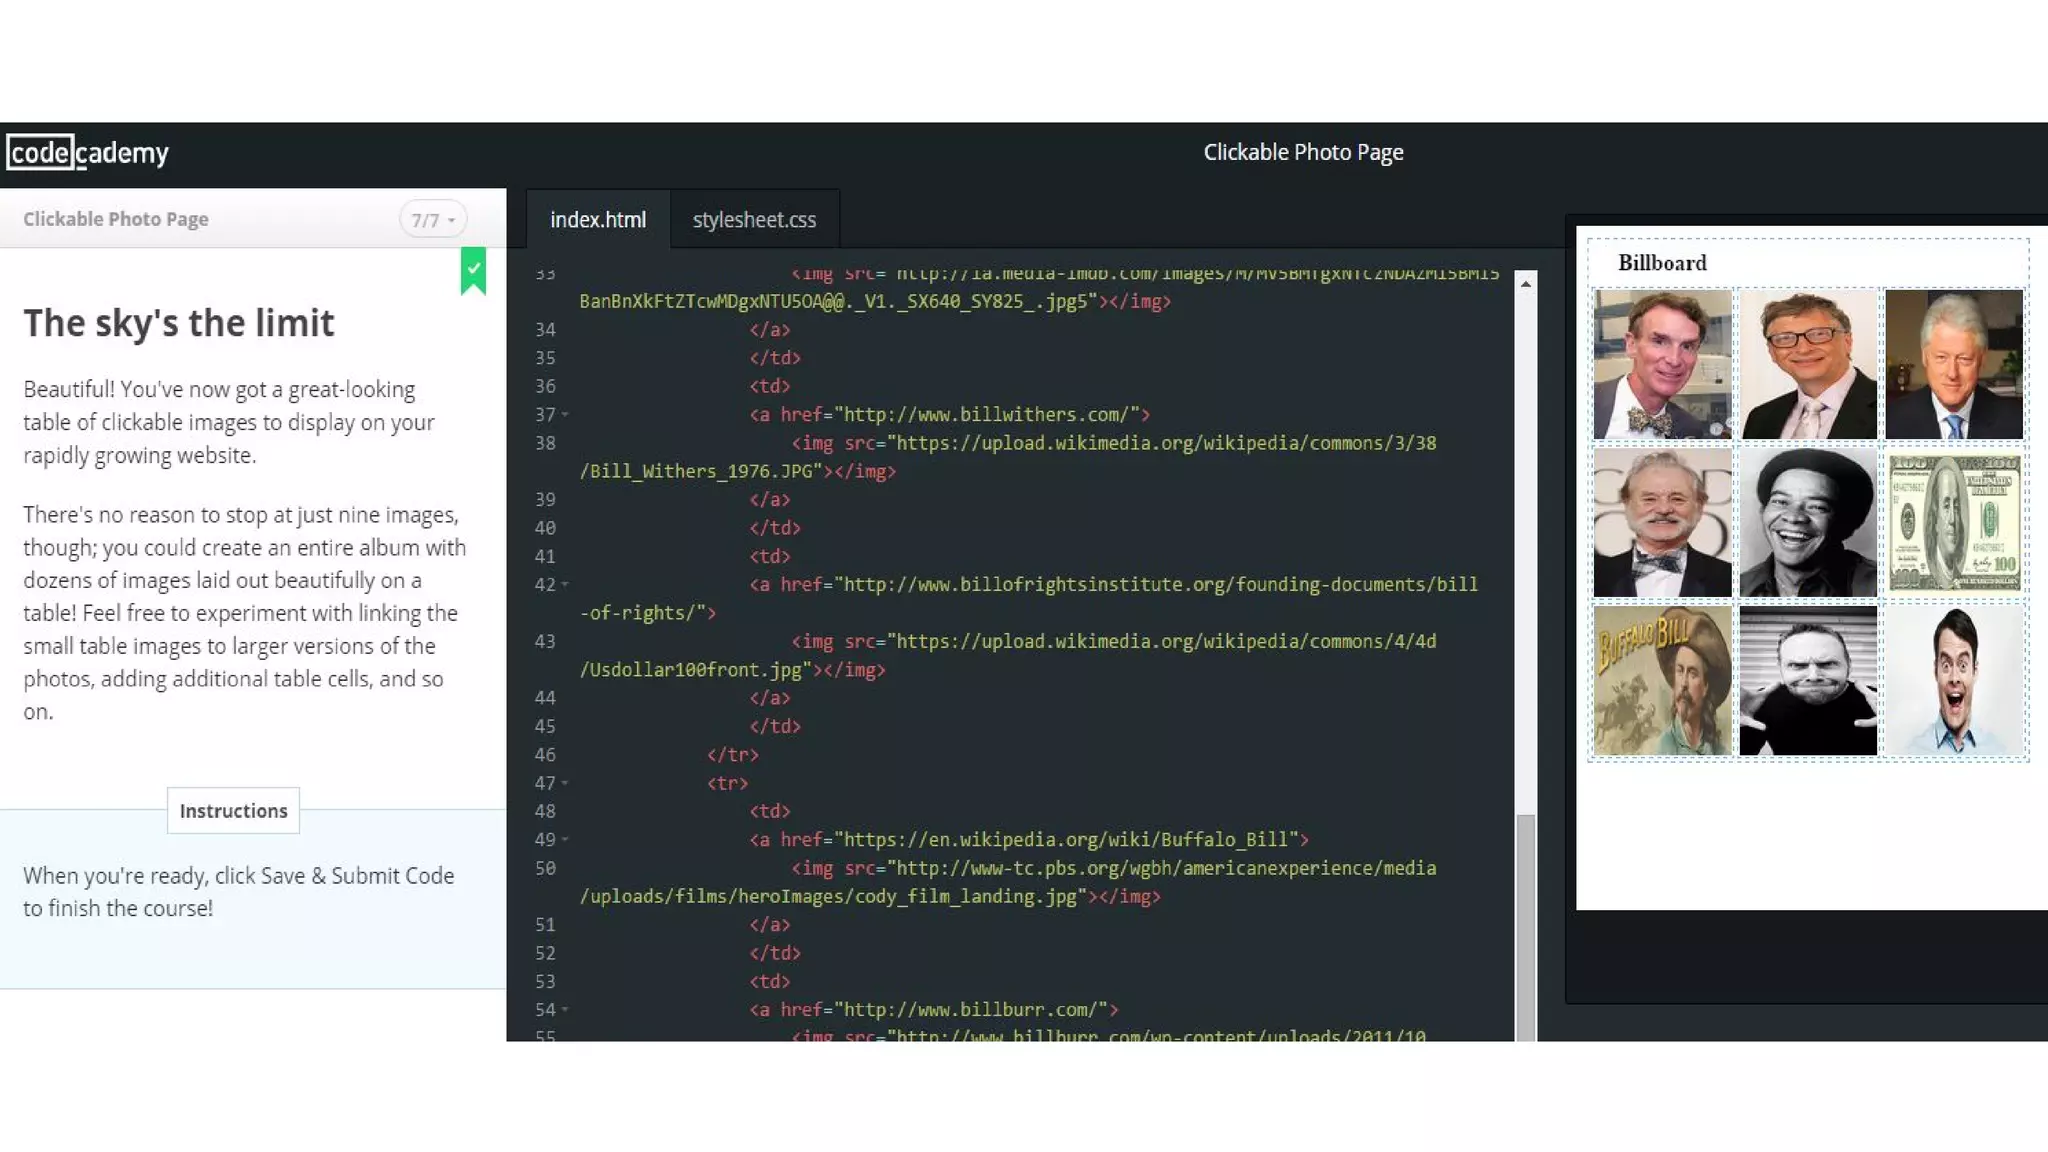
Task: Click the Clickable Photo Page sidebar title
Action: [x=116, y=219]
